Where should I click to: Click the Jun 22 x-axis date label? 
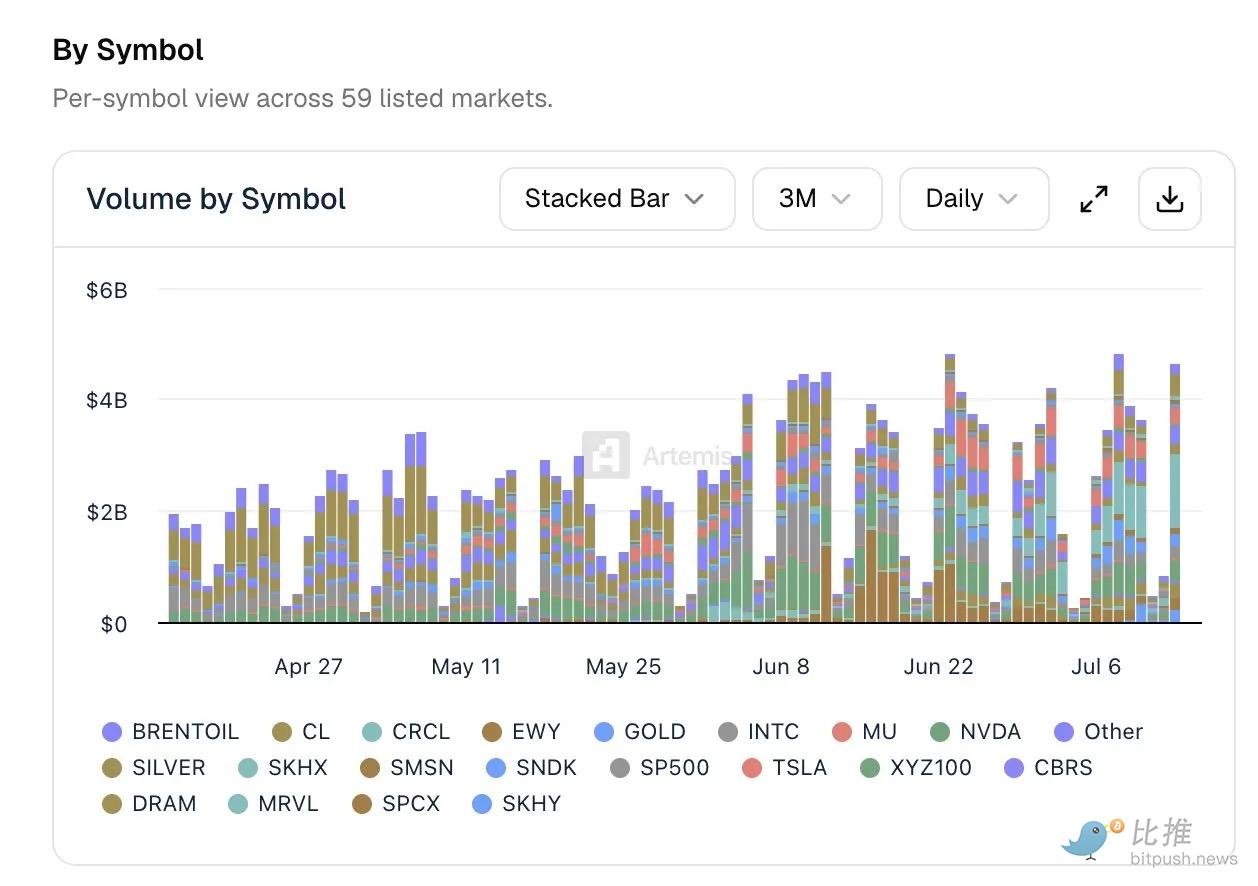tap(938, 667)
